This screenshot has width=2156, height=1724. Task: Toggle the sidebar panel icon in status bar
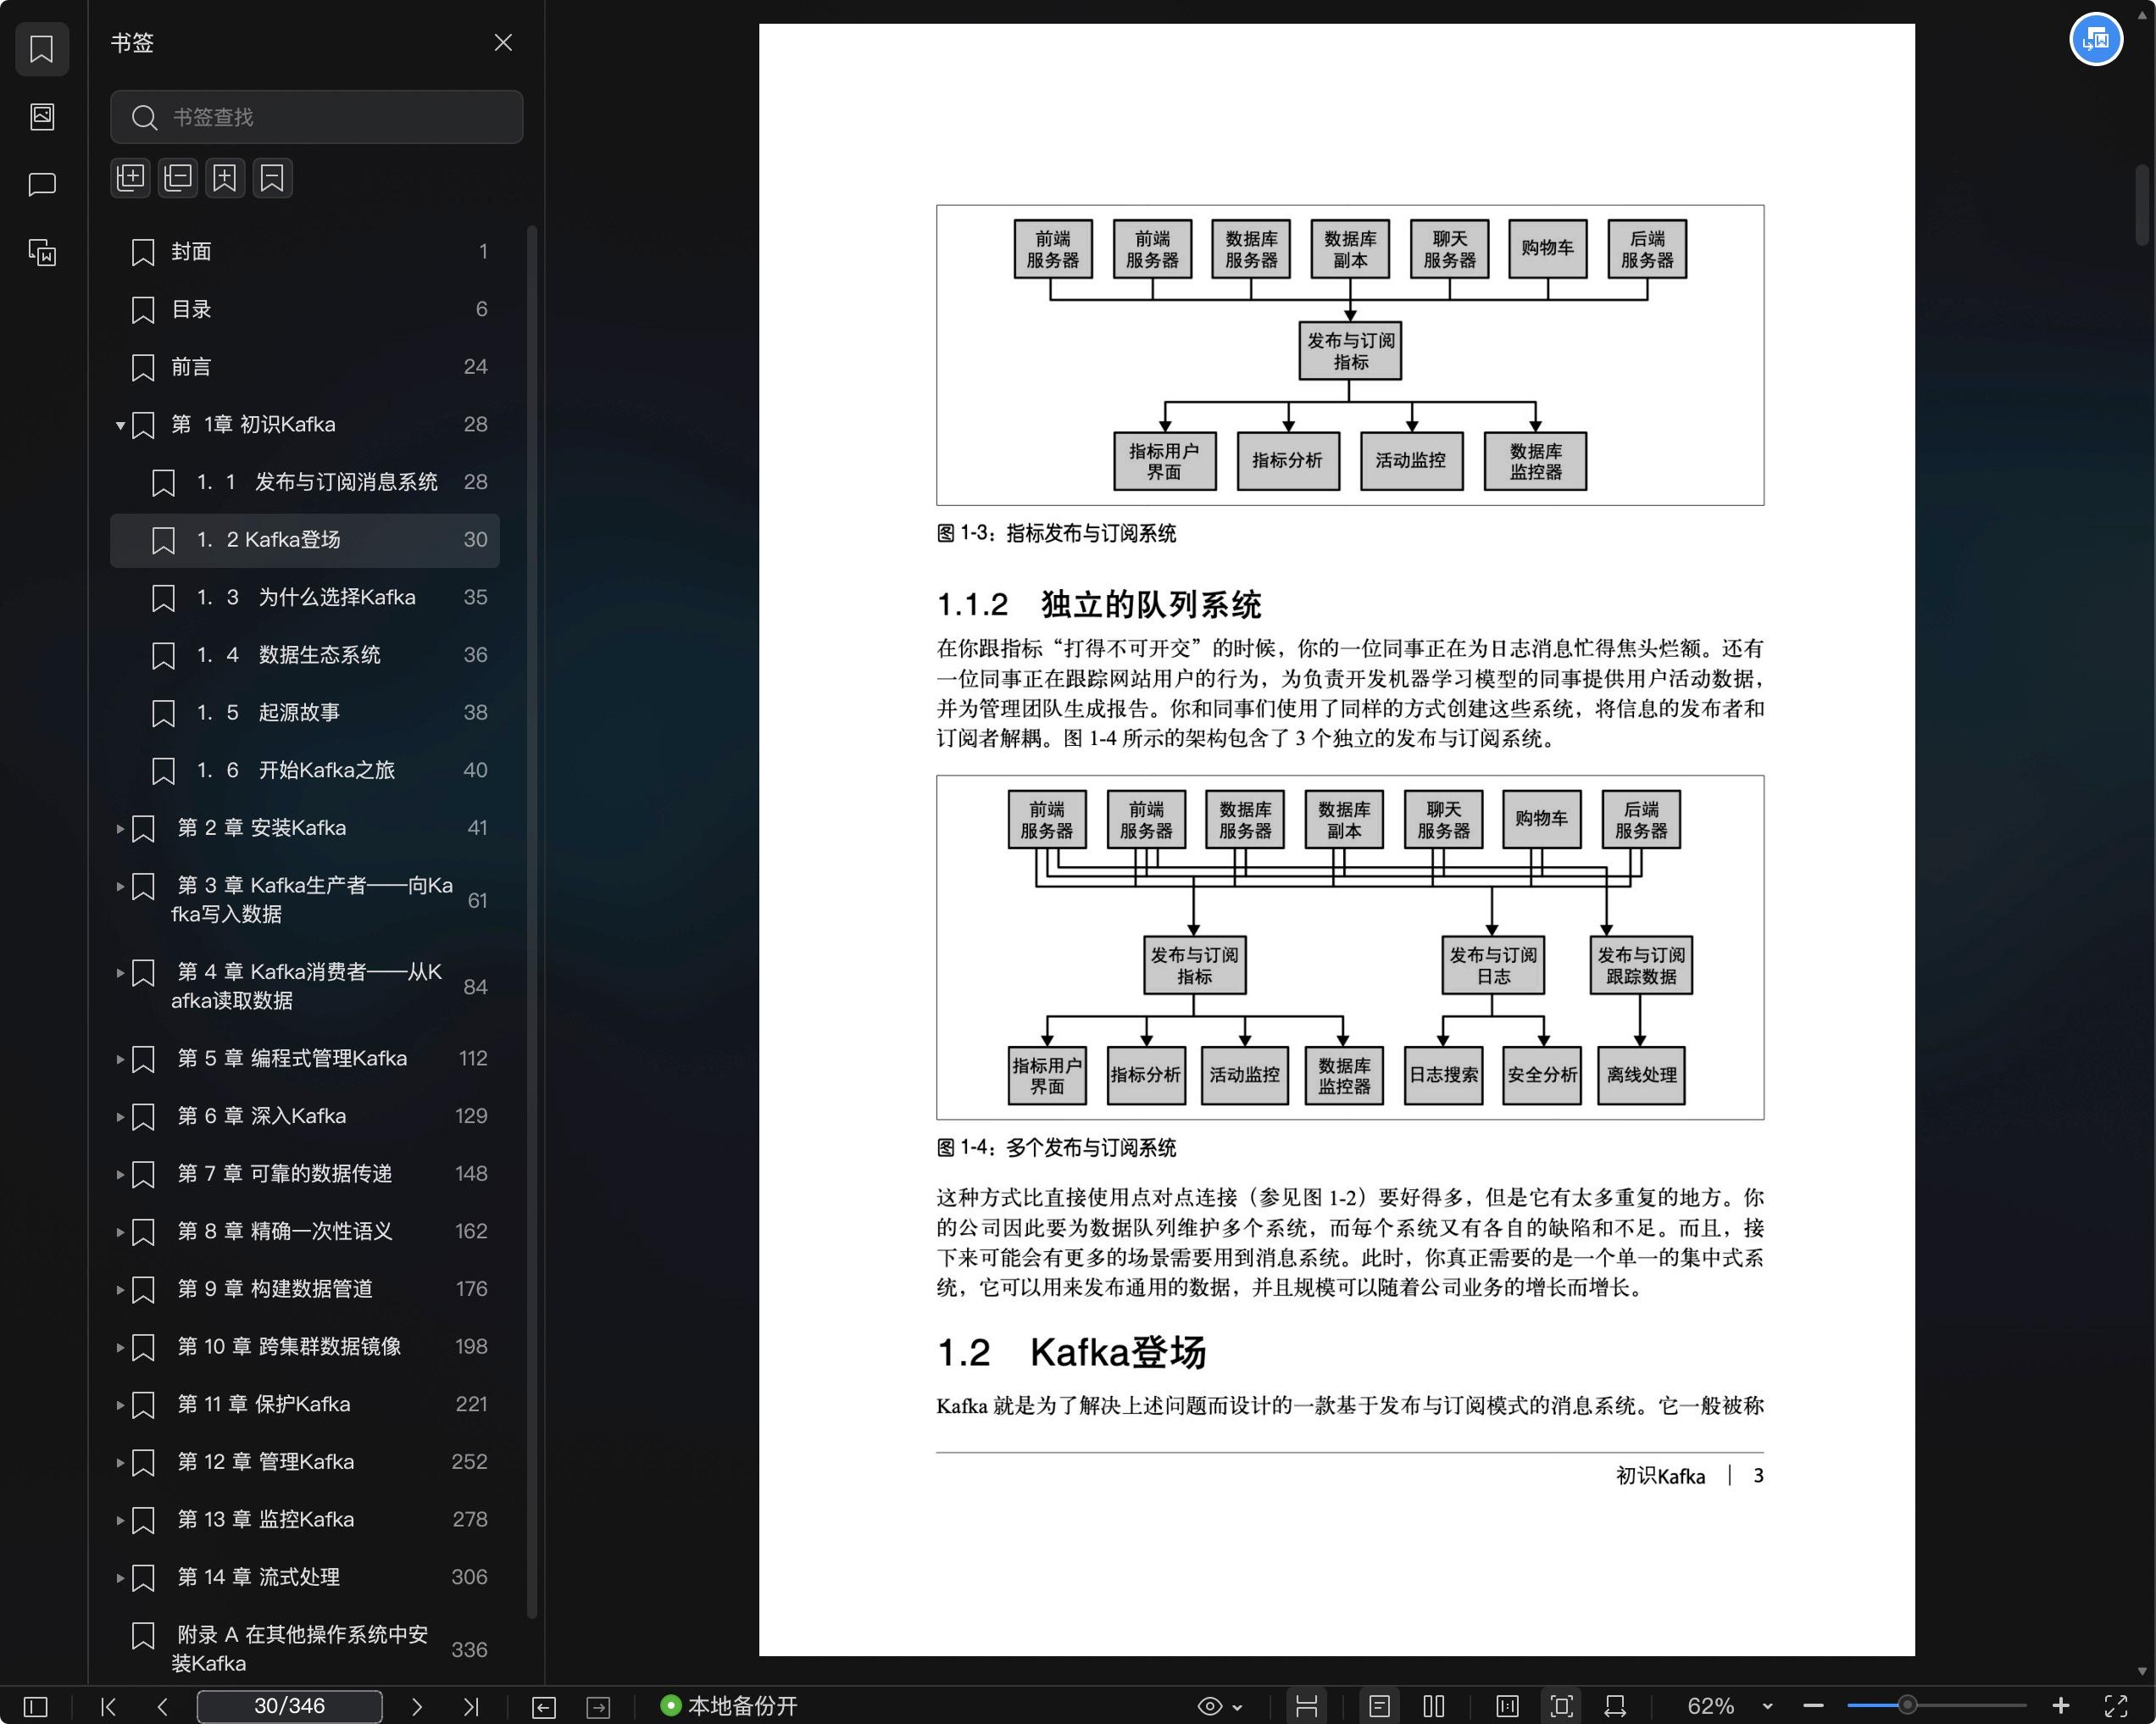point(35,1706)
